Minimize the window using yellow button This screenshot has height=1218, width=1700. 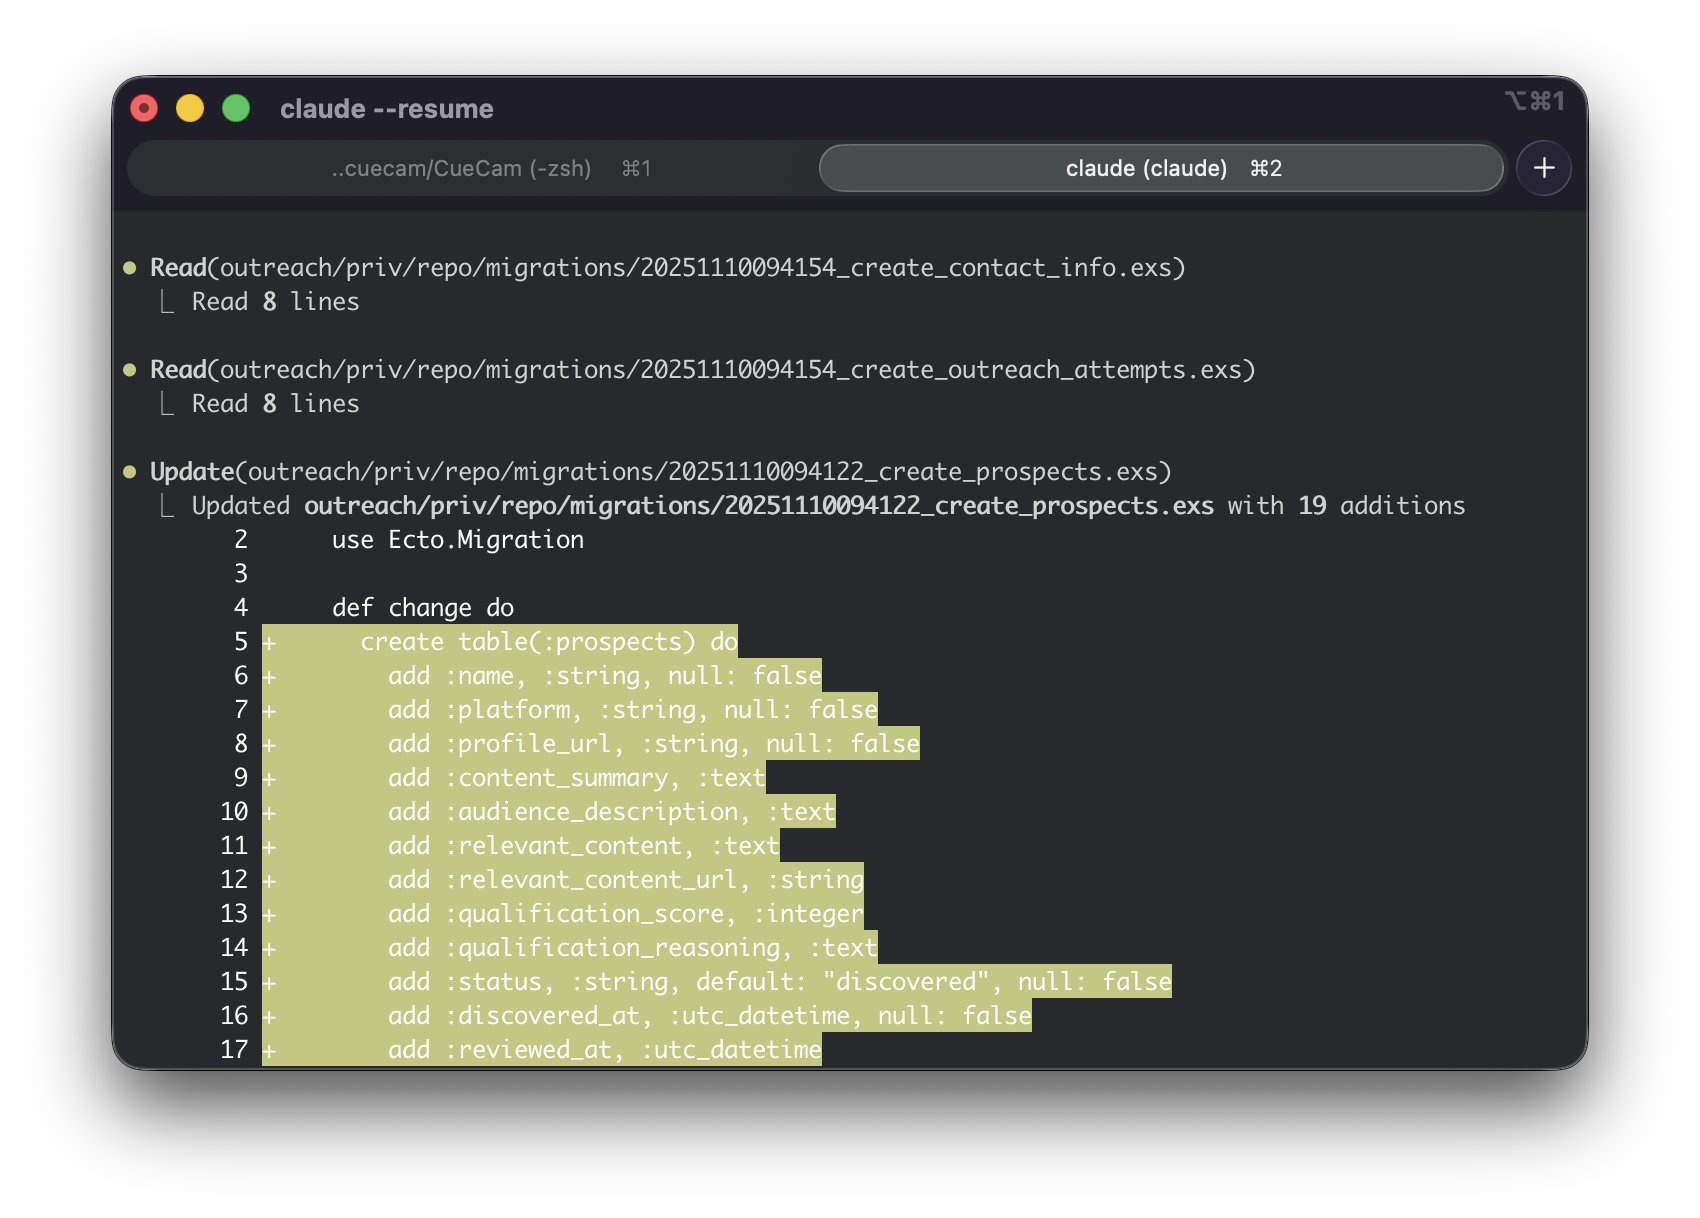[x=190, y=108]
